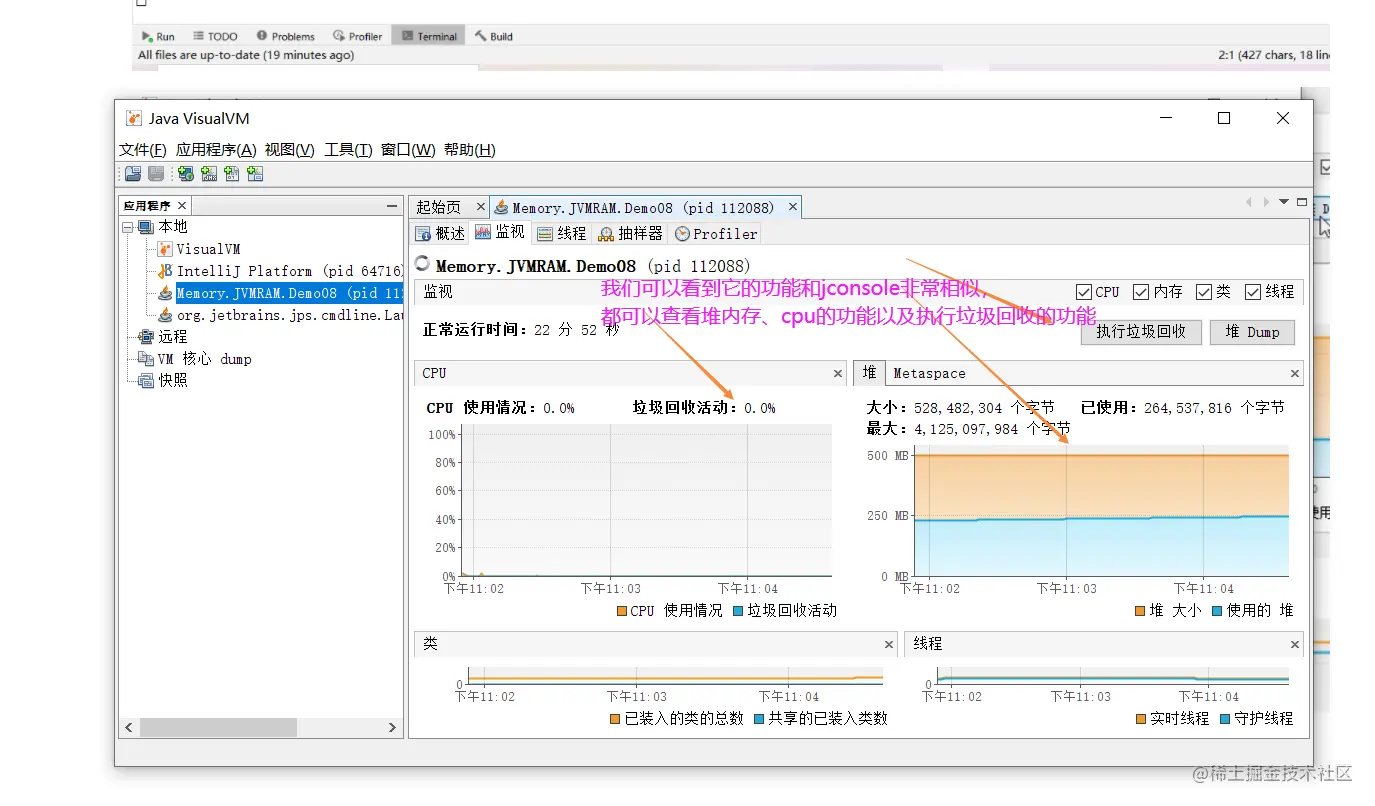
Task: Select the VM 核心 dump tree node
Action: (204, 359)
